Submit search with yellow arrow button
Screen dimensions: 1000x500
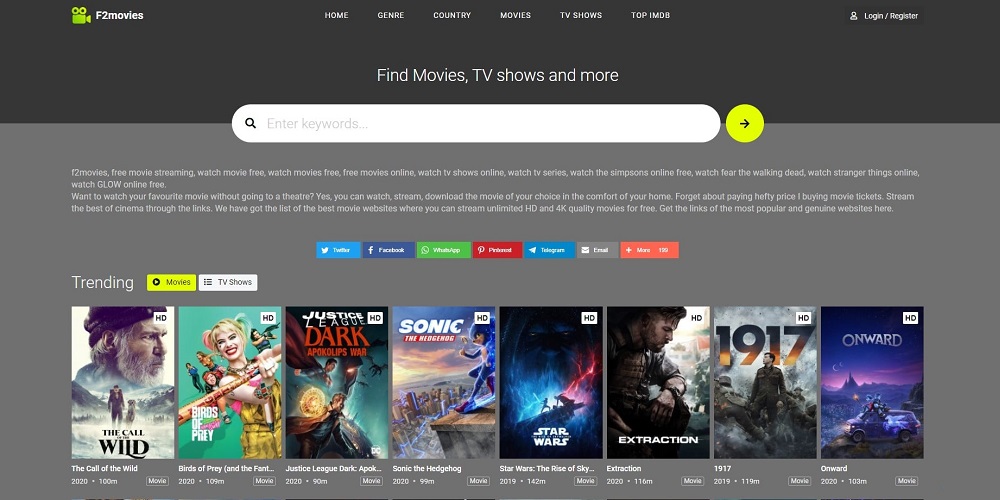pyautogui.click(x=744, y=123)
